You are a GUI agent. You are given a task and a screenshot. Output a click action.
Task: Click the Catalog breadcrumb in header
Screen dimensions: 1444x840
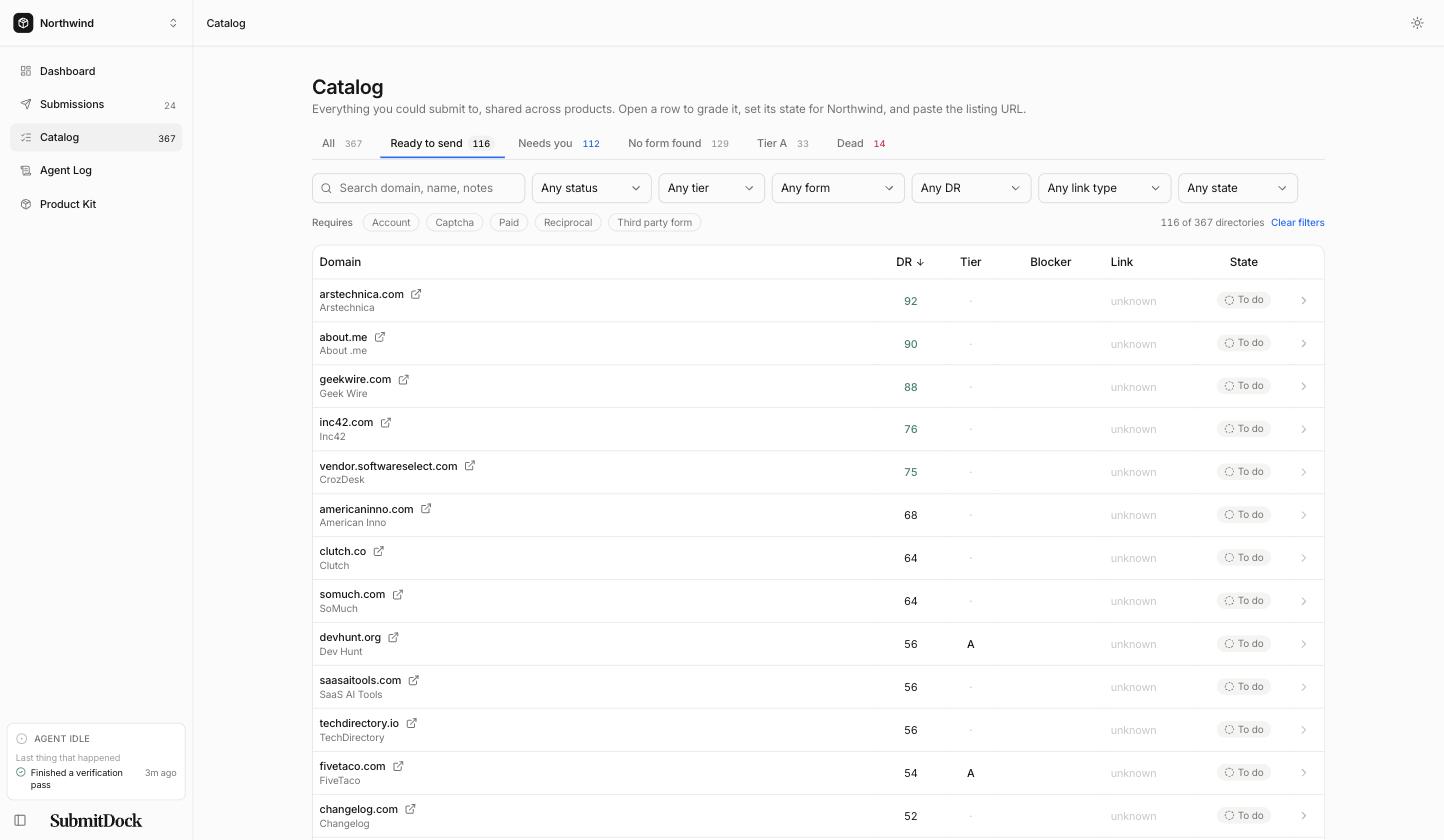[226, 23]
